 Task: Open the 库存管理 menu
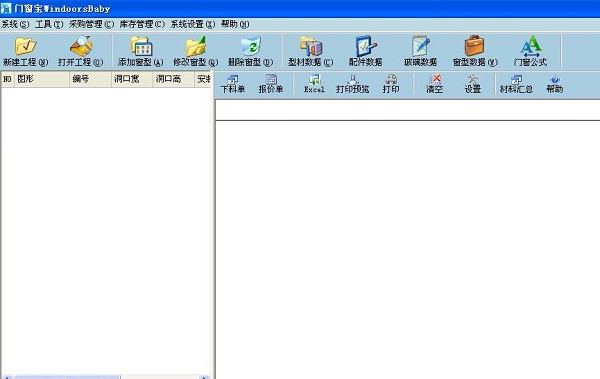142,25
